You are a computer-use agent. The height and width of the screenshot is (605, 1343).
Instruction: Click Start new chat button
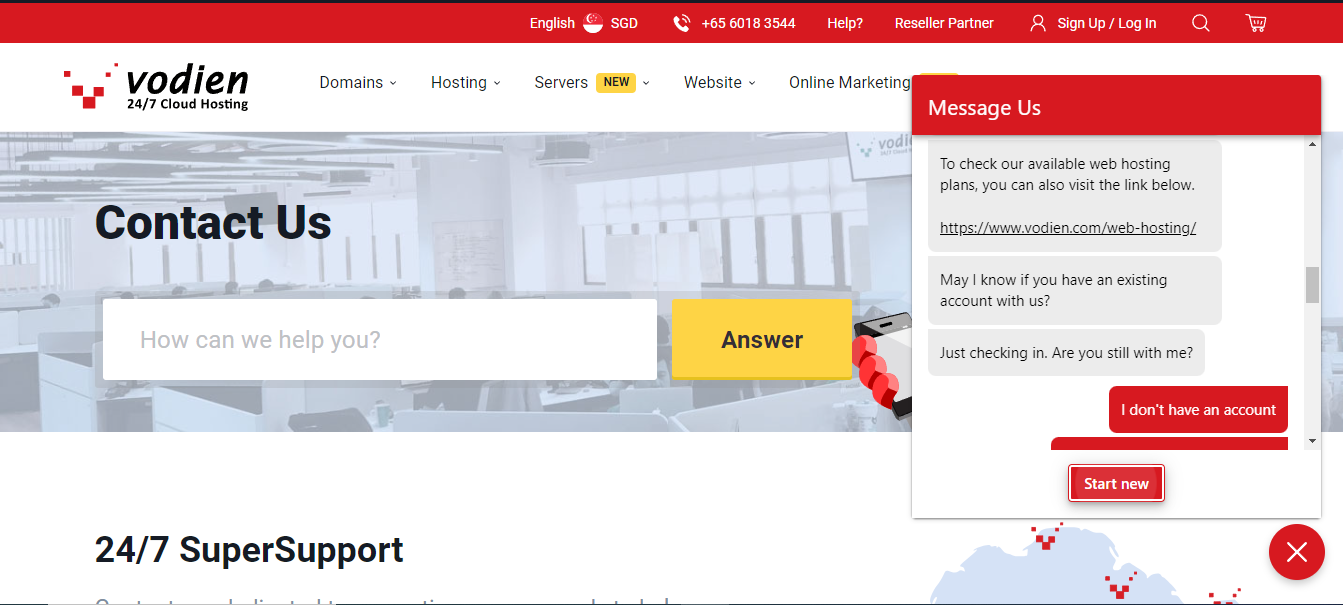pyautogui.click(x=1116, y=484)
